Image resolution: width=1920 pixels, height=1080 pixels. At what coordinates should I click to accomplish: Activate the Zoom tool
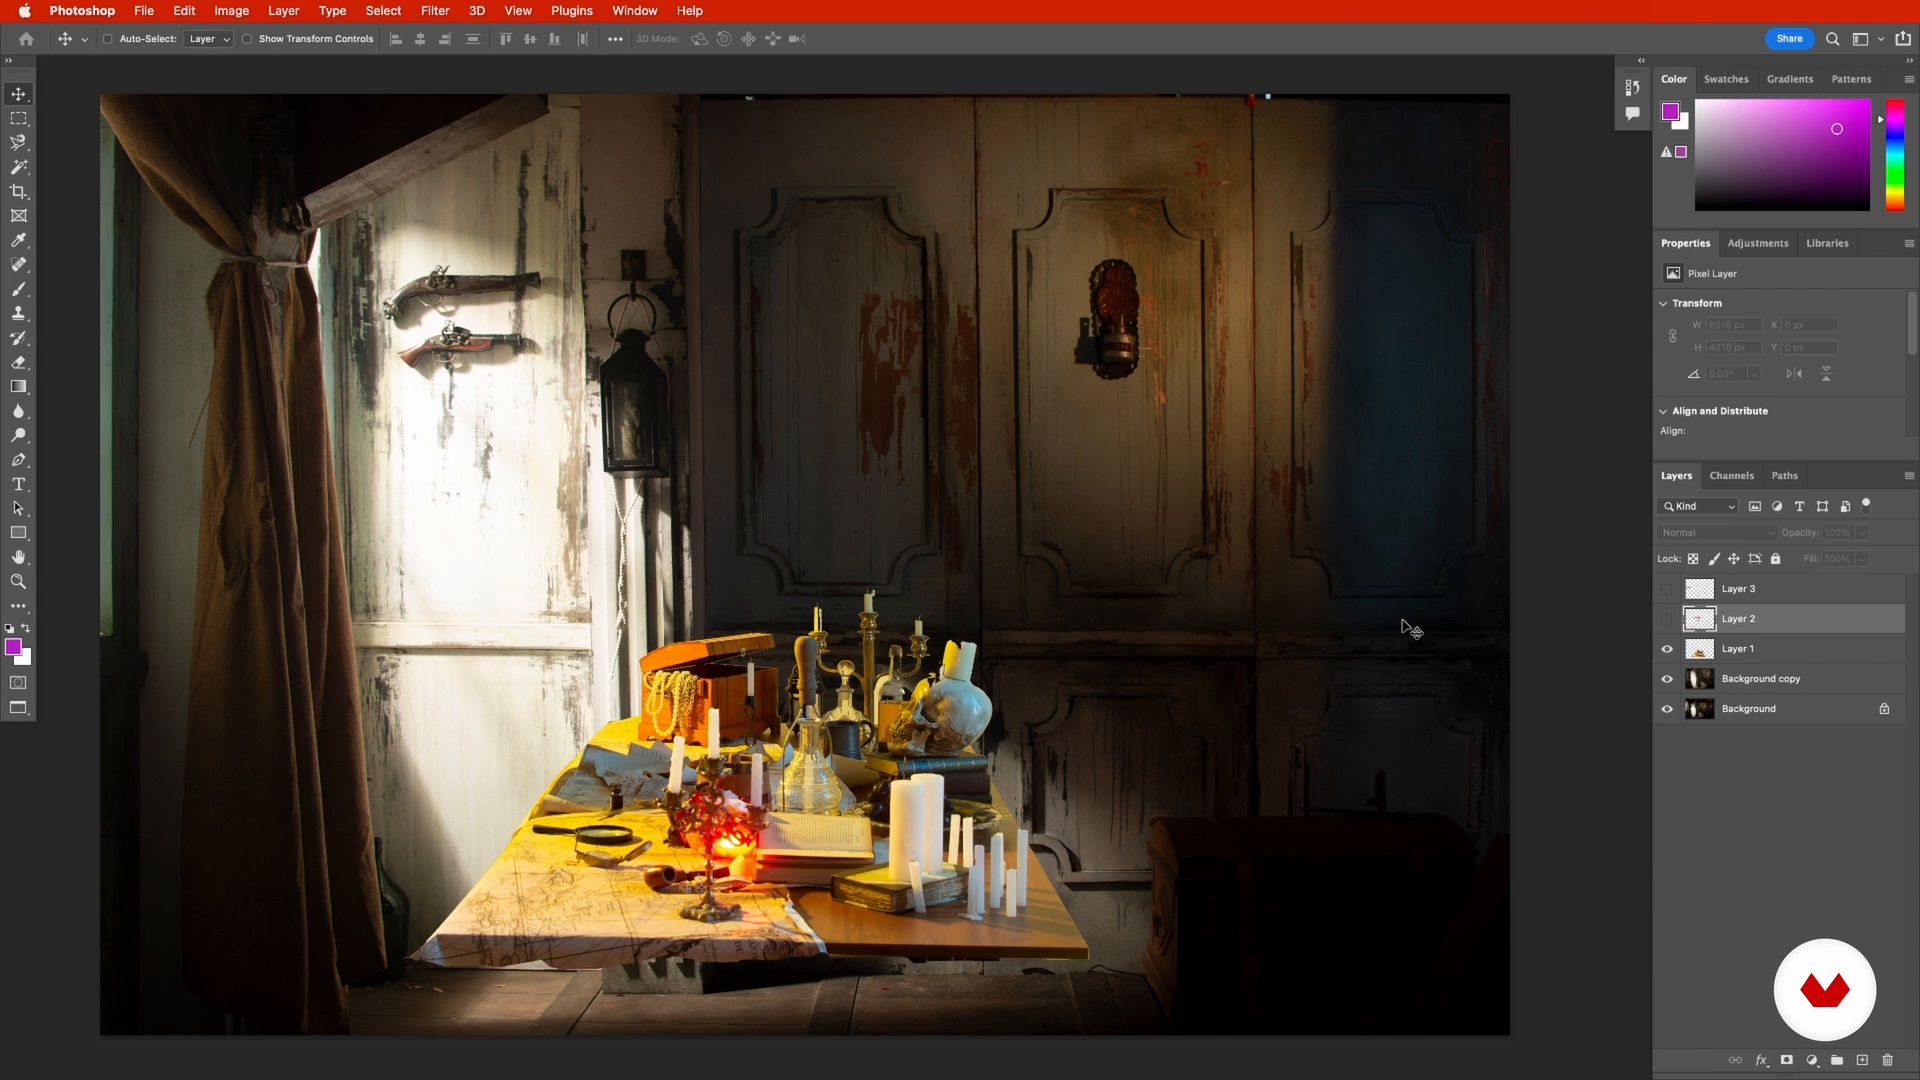click(x=18, y=582)
